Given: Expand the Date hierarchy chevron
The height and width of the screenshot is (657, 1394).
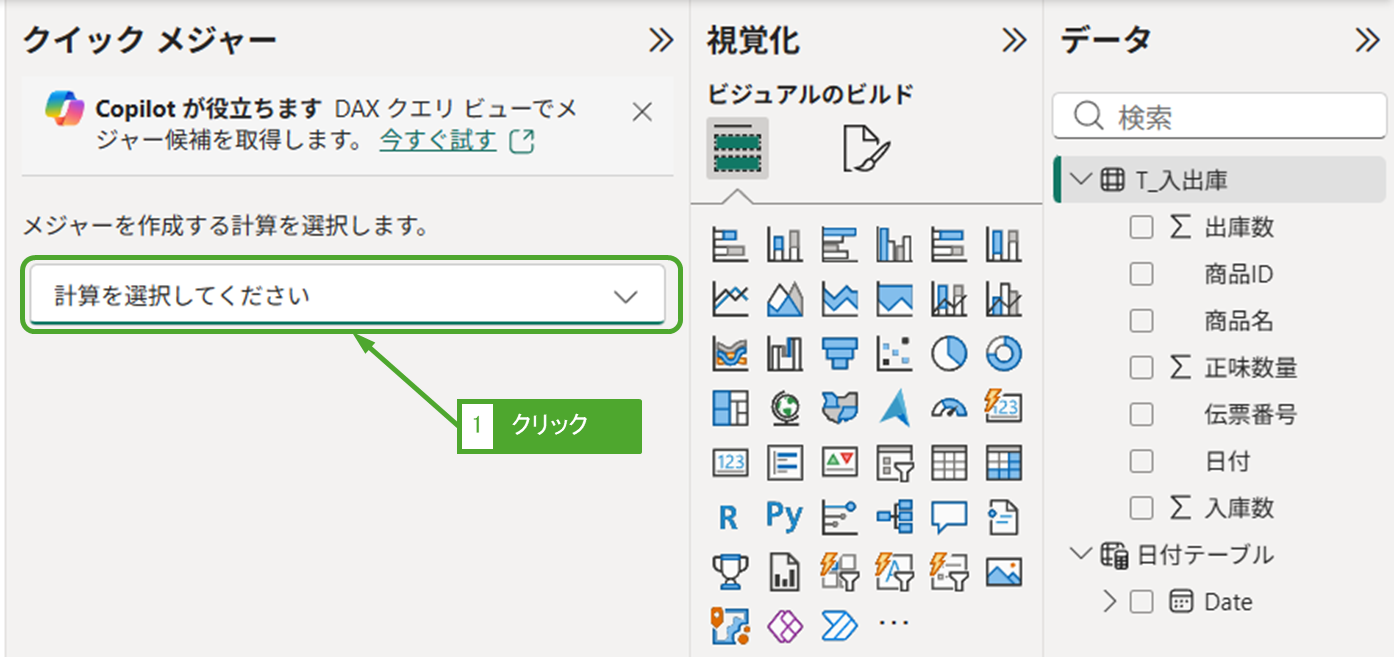Looking at the screenshot, I should pos(1108,602).
